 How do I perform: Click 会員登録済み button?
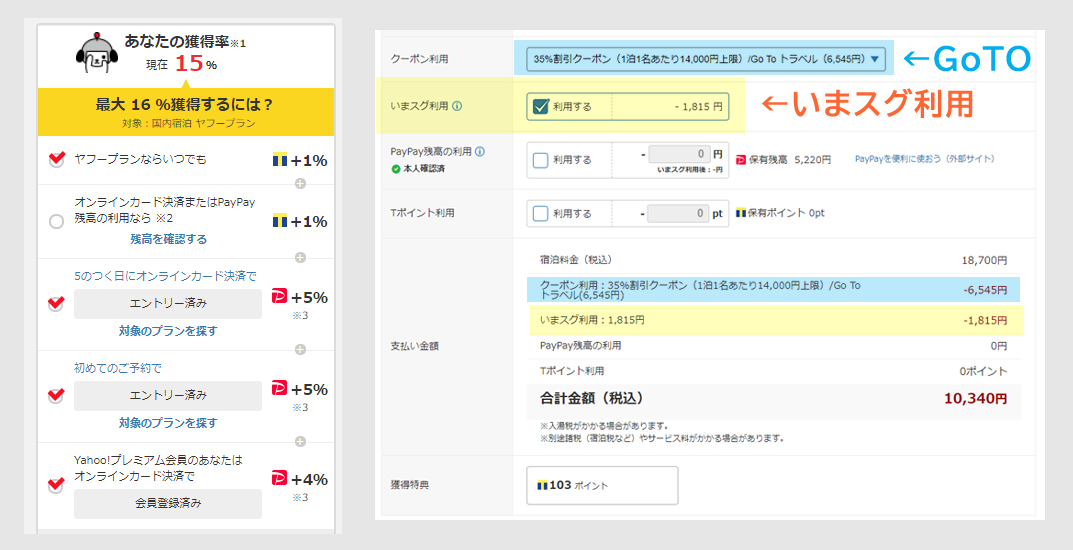tap(168, 503)
